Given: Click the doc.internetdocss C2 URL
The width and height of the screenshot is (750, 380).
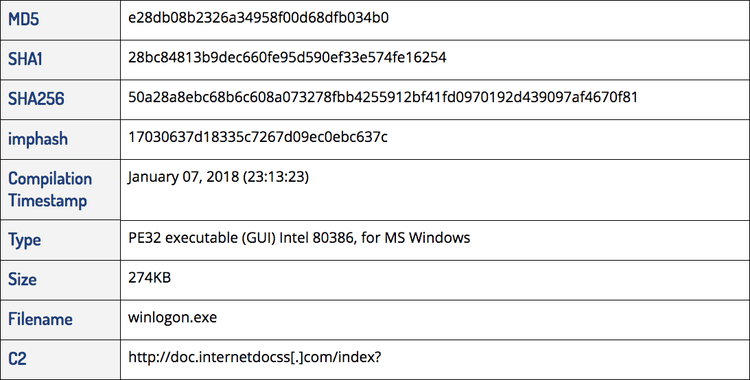Looking at the screenshot, I should click(x=254, y=357).
